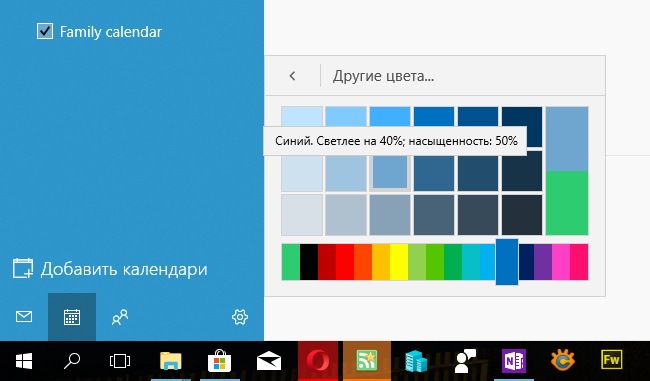Select the medium grey-blue swatch in bottom row
This screenshot has width=650, height=381.
pos(390,215)
